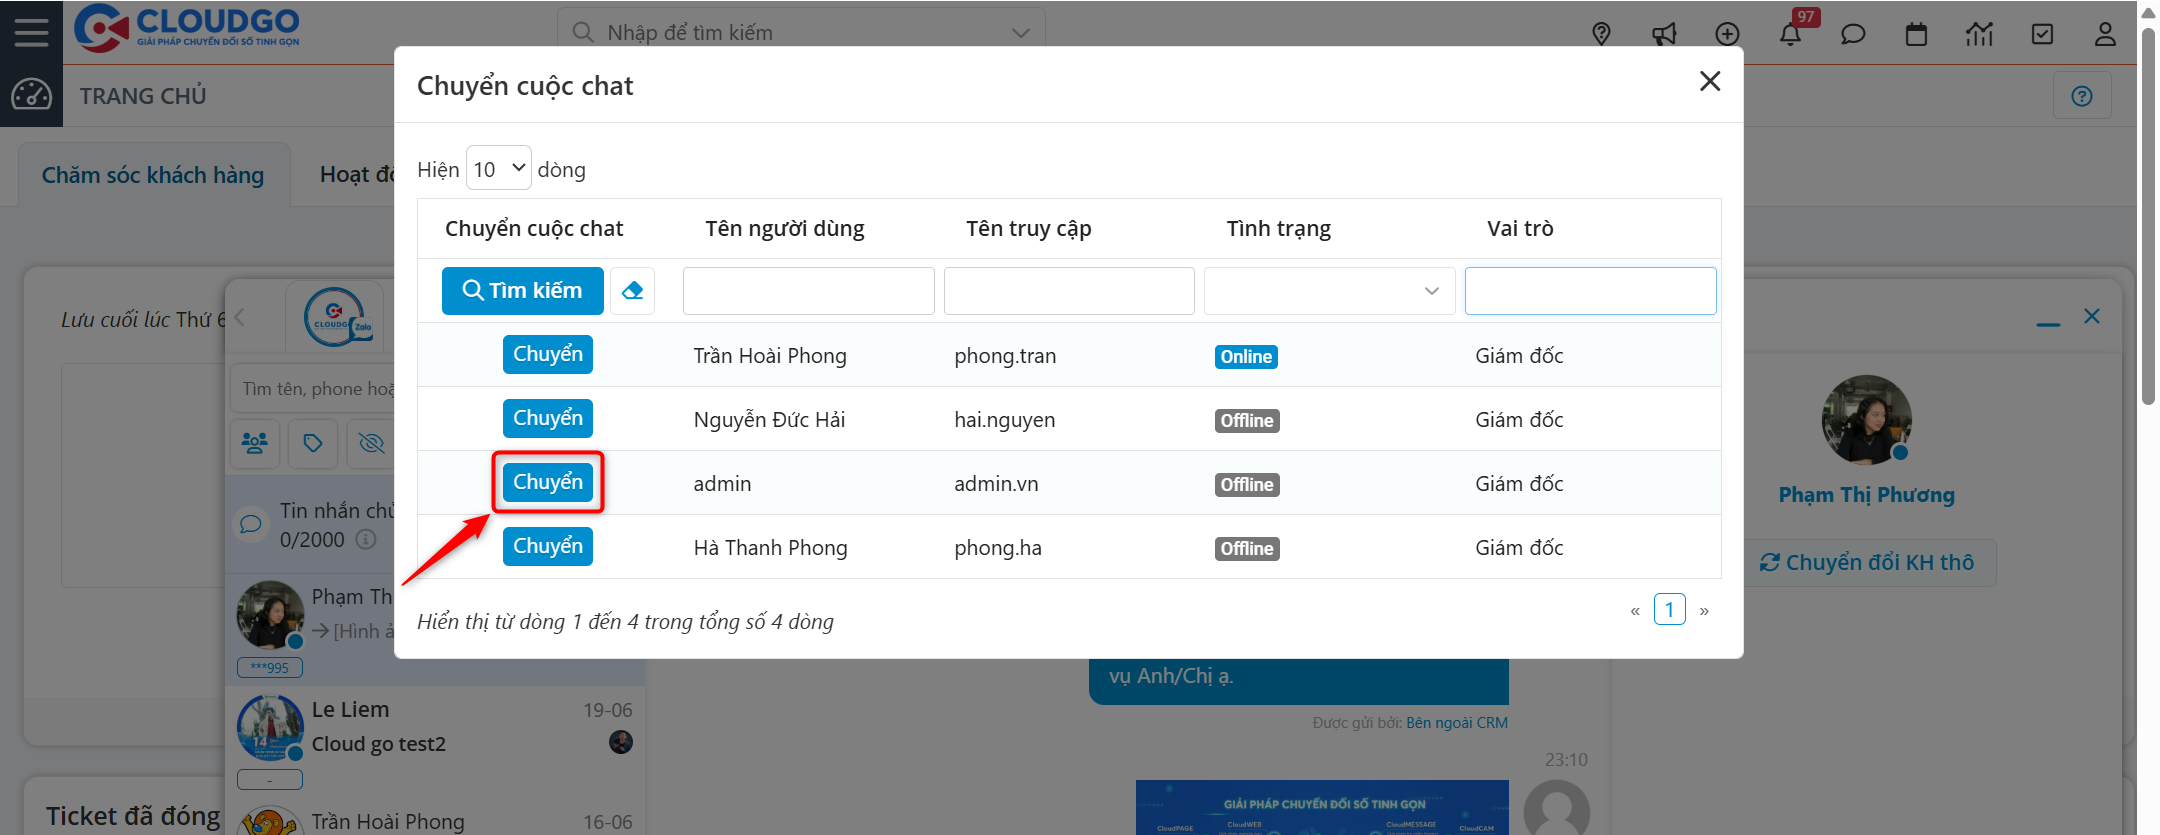Click the admin.vn username cell
The height and width of the screenshot is (835, 2160).
(x=996, y=484)
